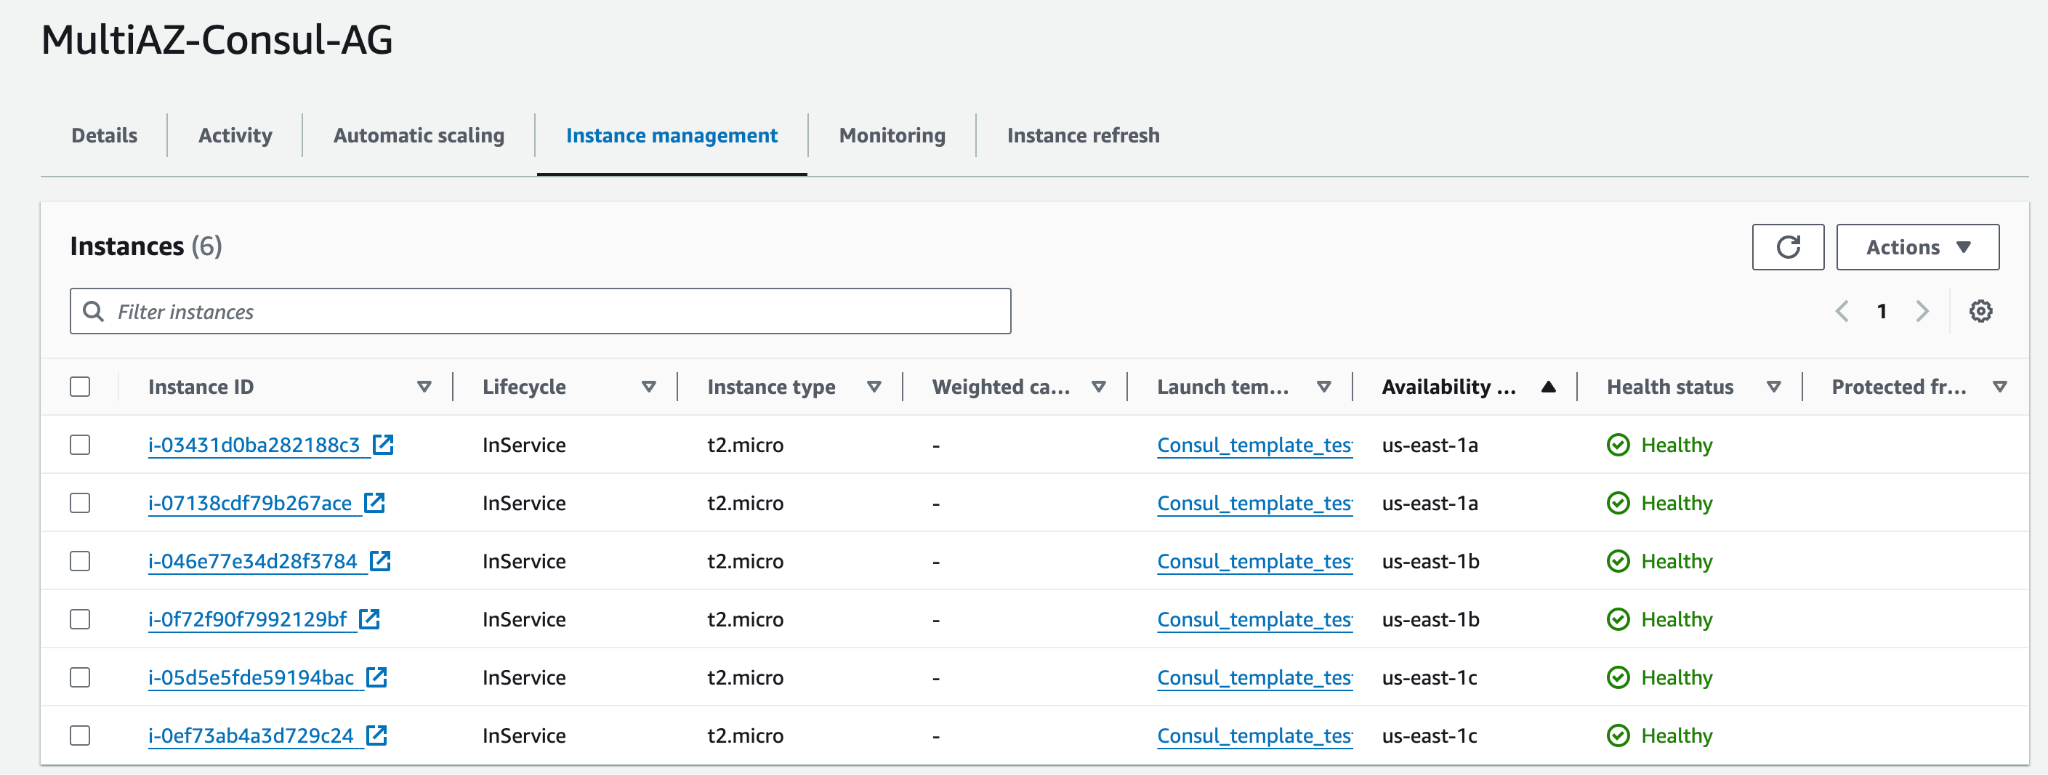The width and height of the screenshot is (2048, 775).
Task: Switch to the Monitoring tab
Action: (892, 135)
